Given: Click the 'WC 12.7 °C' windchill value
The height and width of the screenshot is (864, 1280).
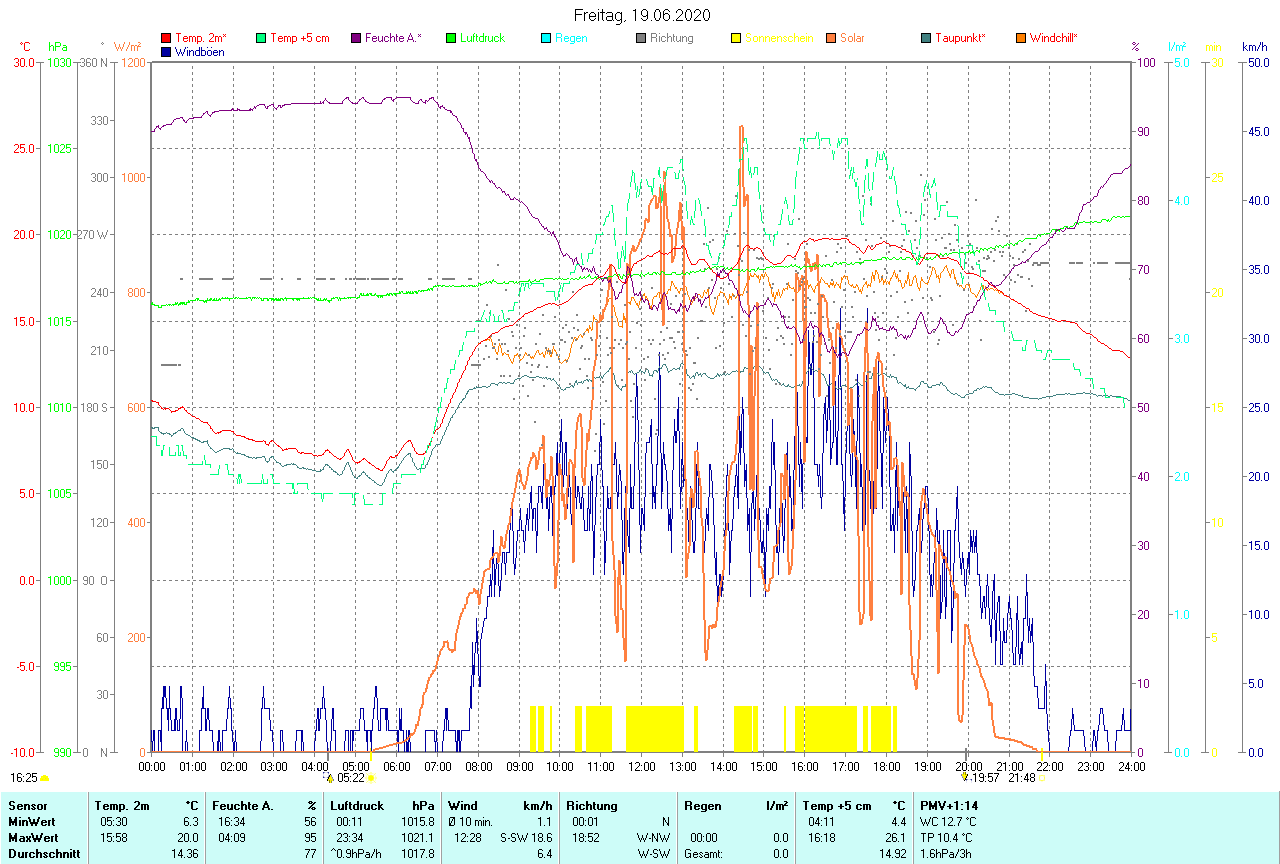Looking at the screenshot, I should coord(948,821).
